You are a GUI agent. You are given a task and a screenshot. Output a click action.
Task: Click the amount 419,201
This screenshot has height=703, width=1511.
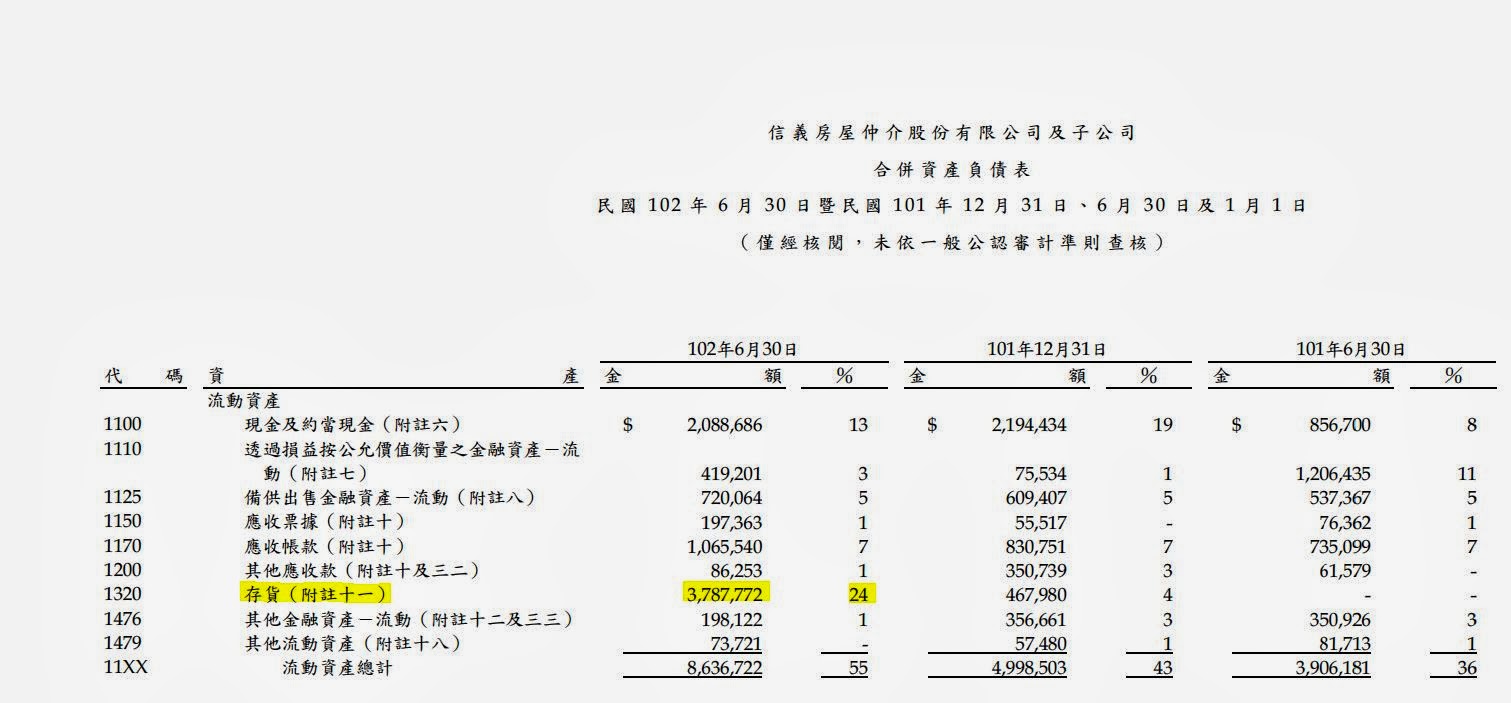tap(732, 473)
